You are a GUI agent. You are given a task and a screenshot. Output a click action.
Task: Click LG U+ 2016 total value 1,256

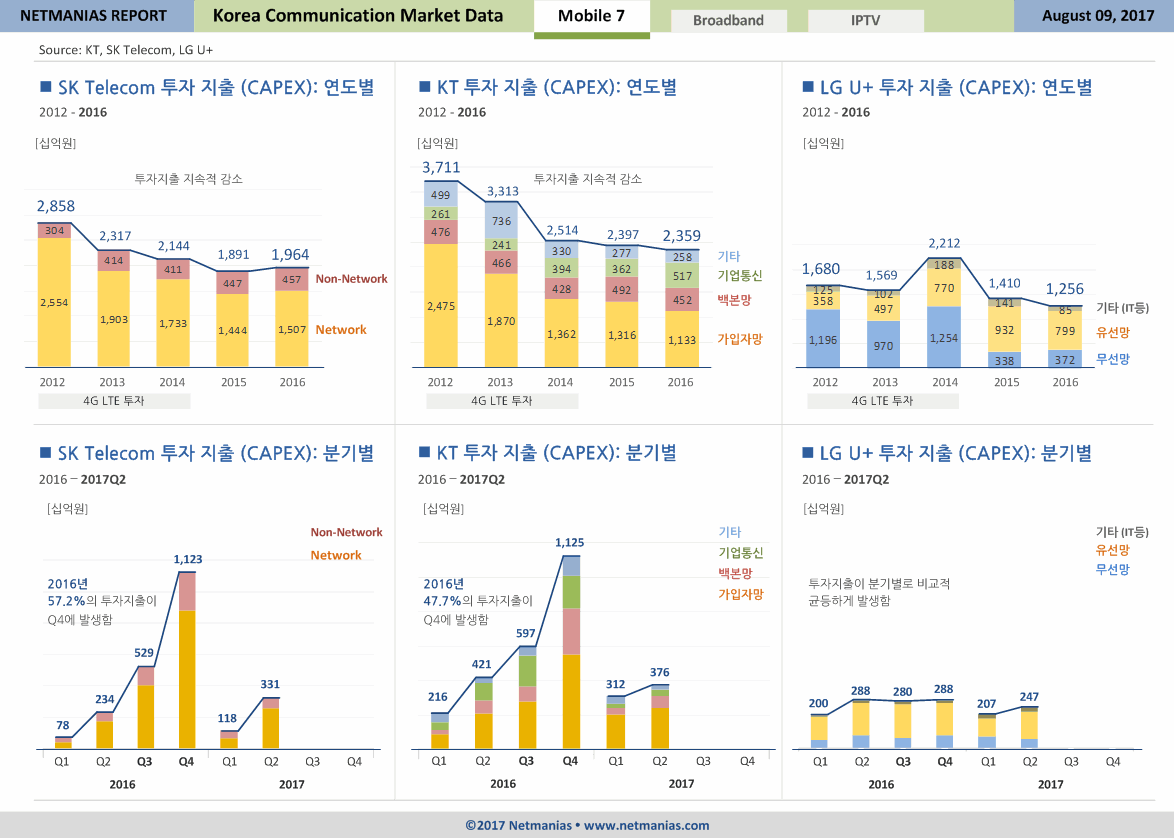pos(1065,288)
